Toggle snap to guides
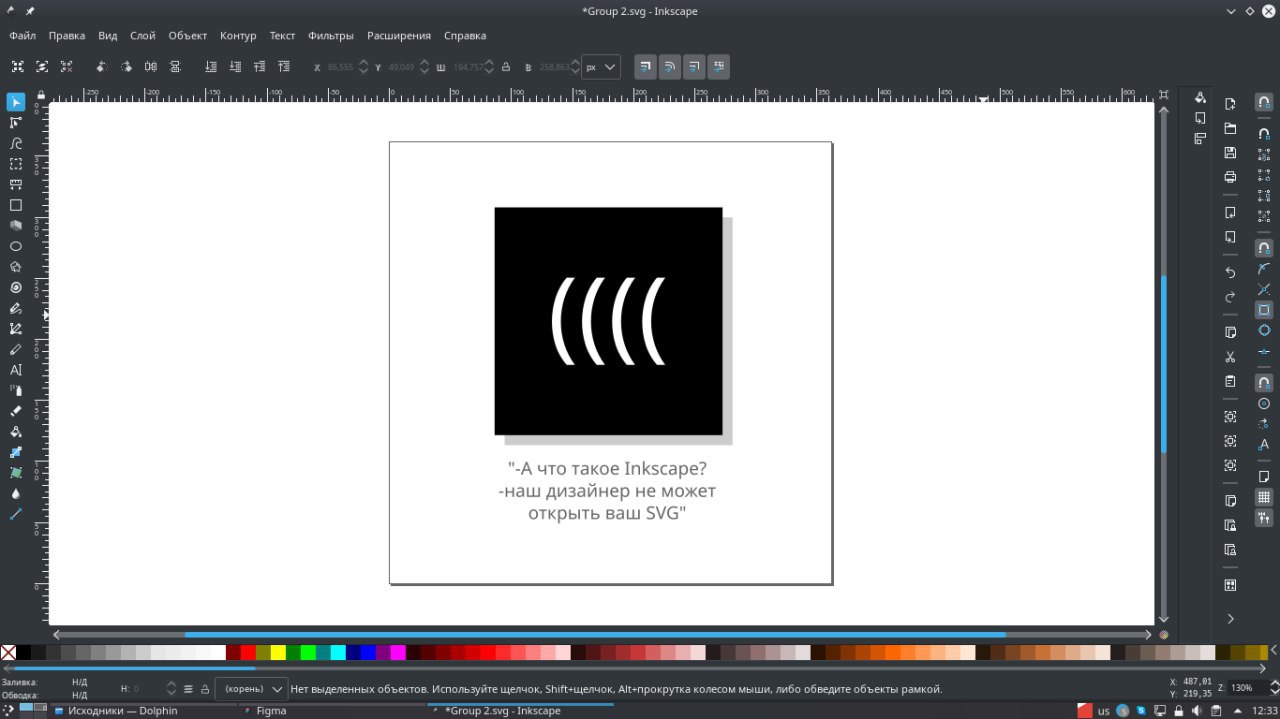Image resolution: width=1280 pixels, height=719 pixels. coord(1264,517)
